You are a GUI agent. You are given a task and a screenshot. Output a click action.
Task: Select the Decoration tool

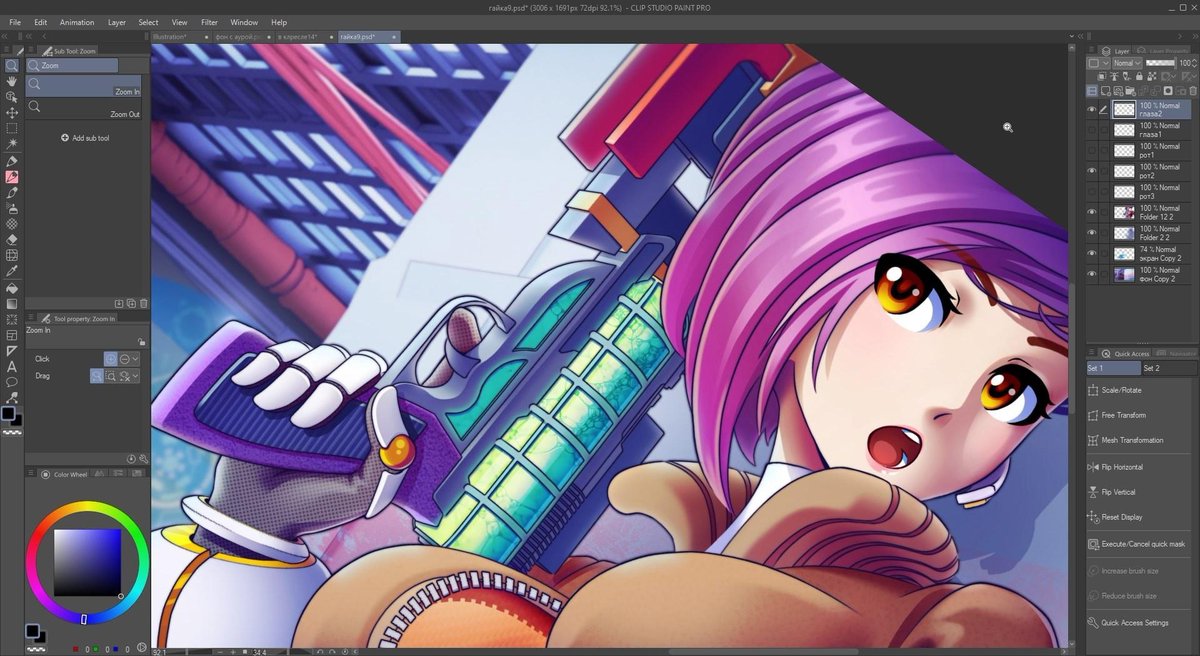click(x=12, y=224)
